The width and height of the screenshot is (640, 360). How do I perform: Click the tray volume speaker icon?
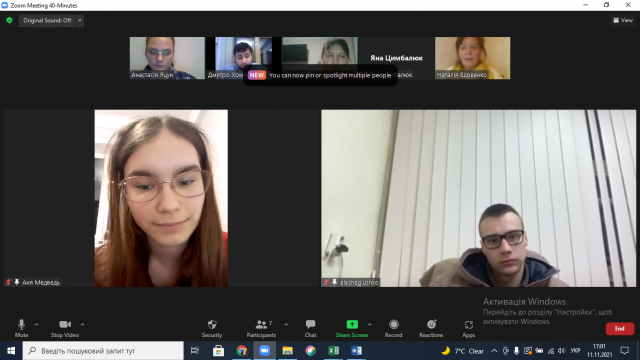pyautogui.click(x=562, y=351)
